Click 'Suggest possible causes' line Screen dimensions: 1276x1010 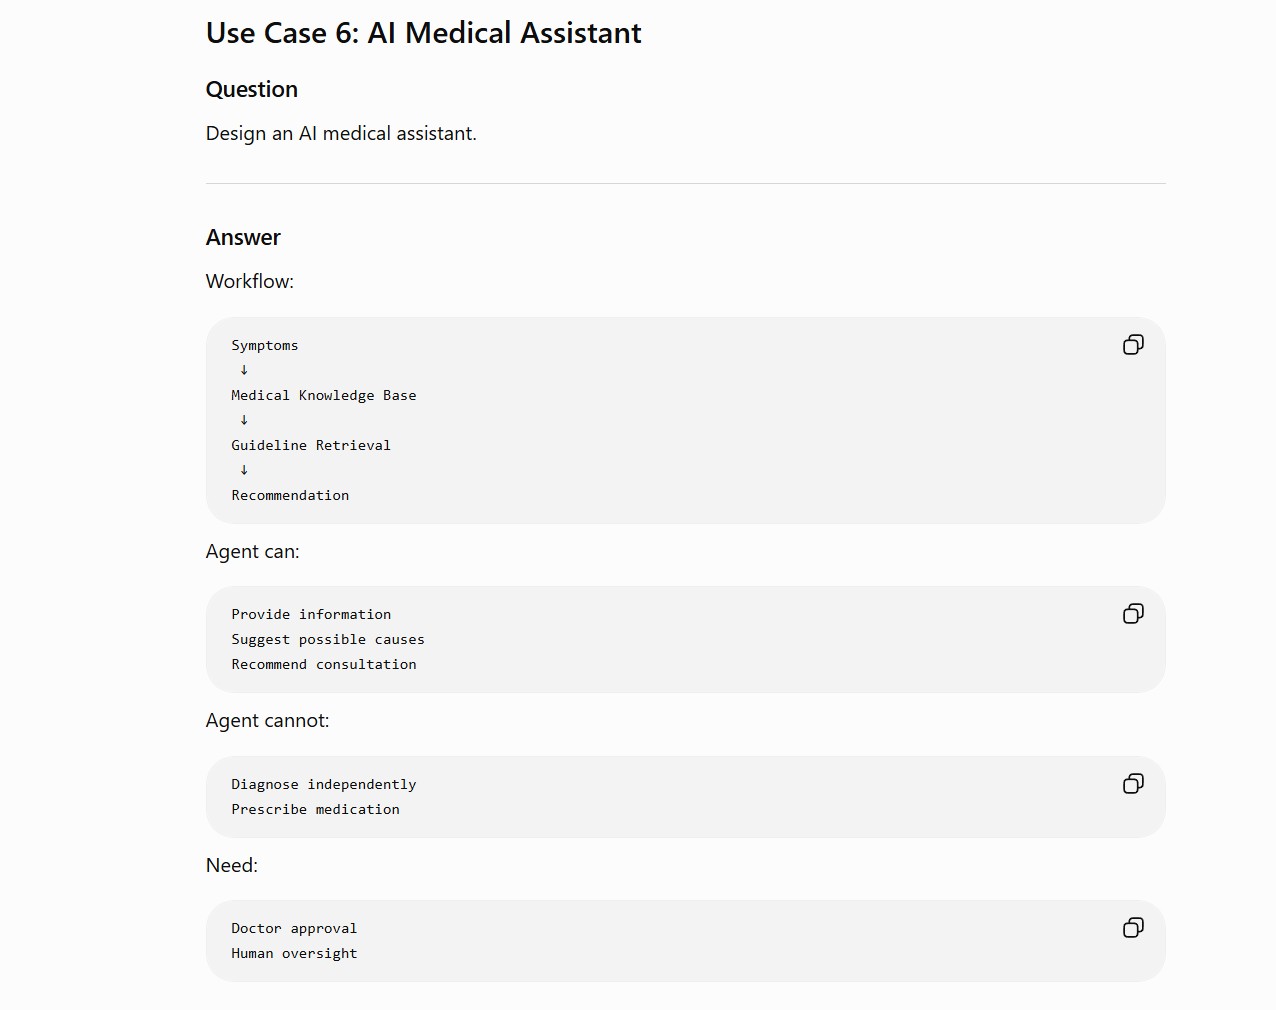point(328,640)
